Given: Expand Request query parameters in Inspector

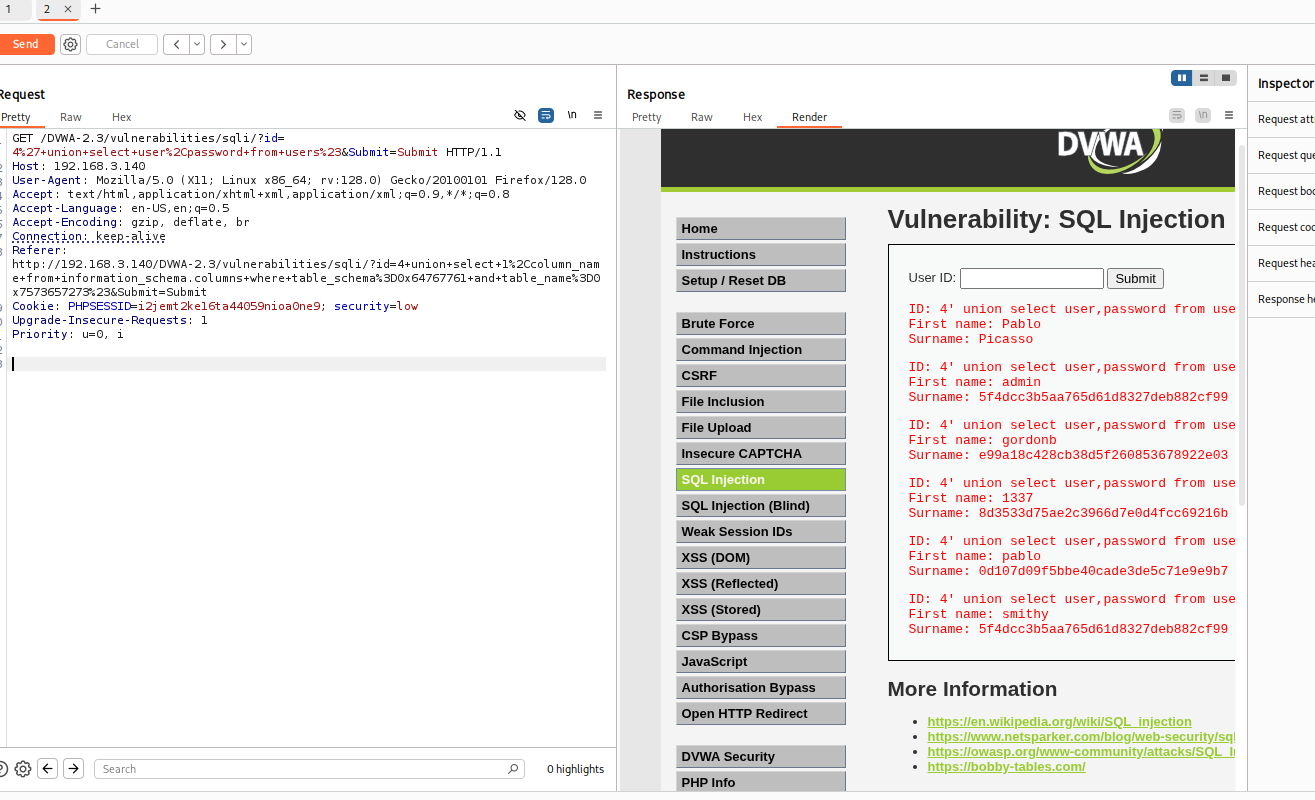Looking at the screenshot, I should coord(1282,155).
